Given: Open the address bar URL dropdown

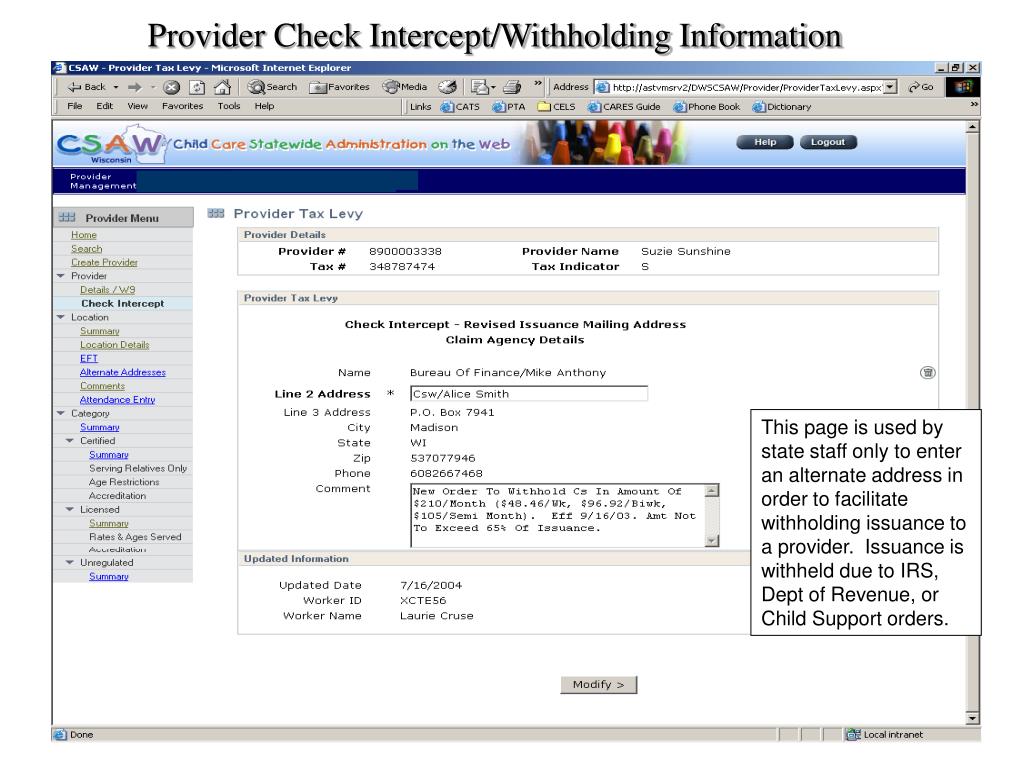Looking at the screenshot, I should (x=891, y=87).
